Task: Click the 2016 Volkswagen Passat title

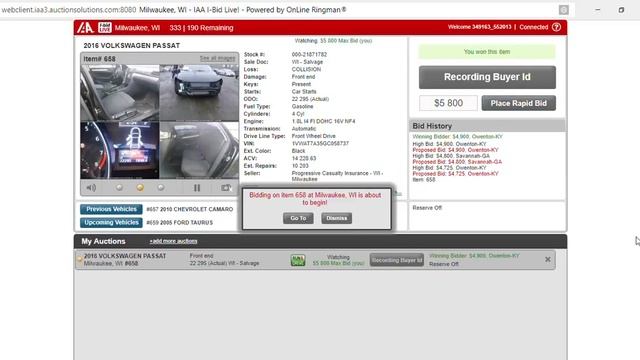Action: (x=131, y=45)
